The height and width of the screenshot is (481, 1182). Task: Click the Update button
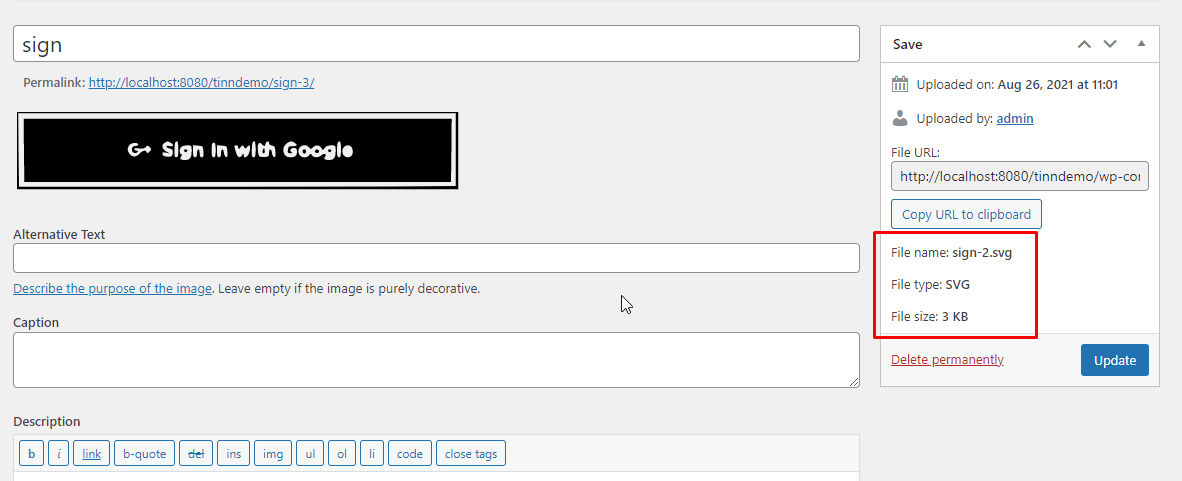[x=1115, y=360]
